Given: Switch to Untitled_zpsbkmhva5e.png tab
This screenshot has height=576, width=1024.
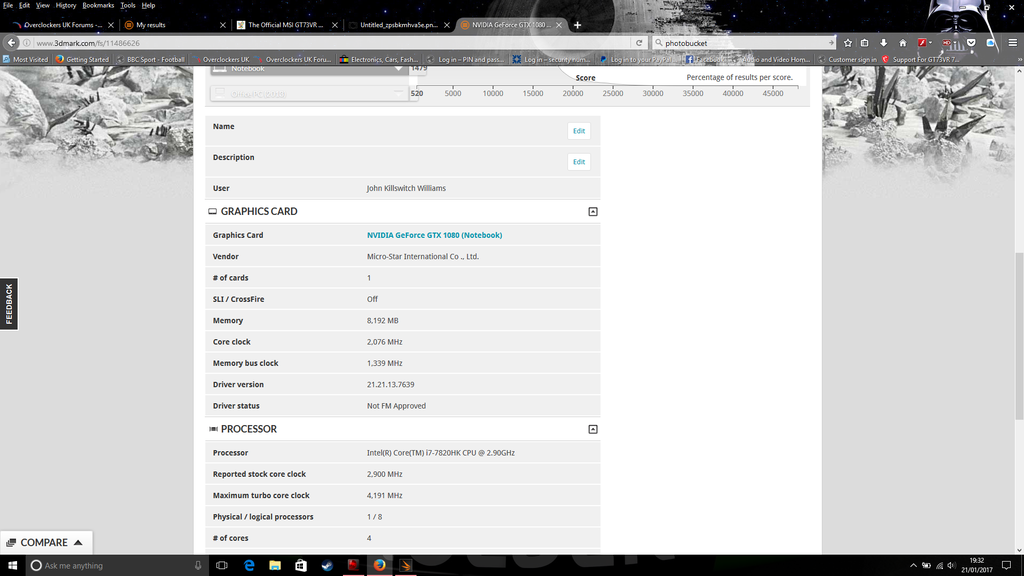Looking at the screenshot, I should (398, 25).
